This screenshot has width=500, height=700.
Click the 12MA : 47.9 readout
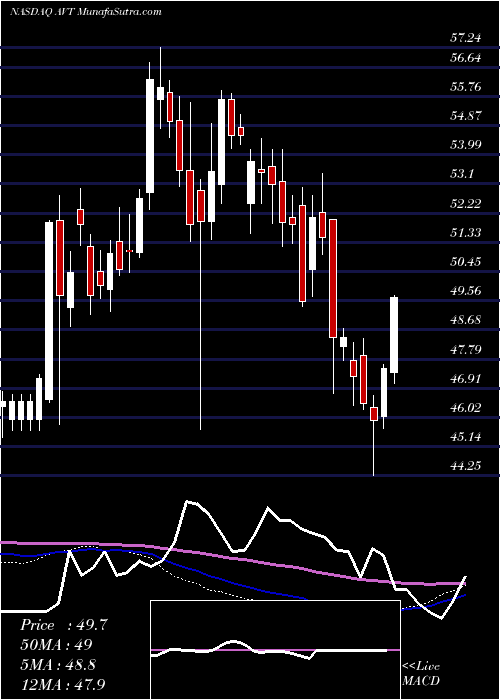(65, 683)
